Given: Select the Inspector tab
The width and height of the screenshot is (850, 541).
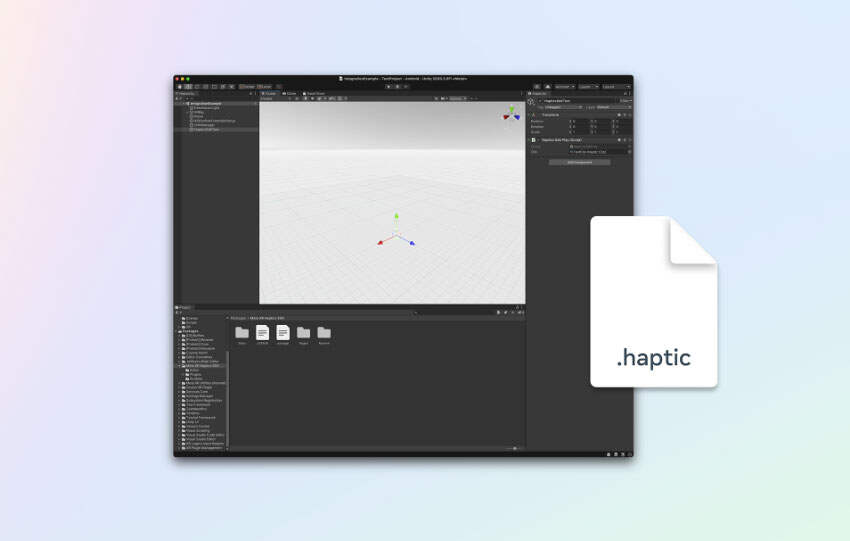Looking at the screenshot, I should 538,93.
